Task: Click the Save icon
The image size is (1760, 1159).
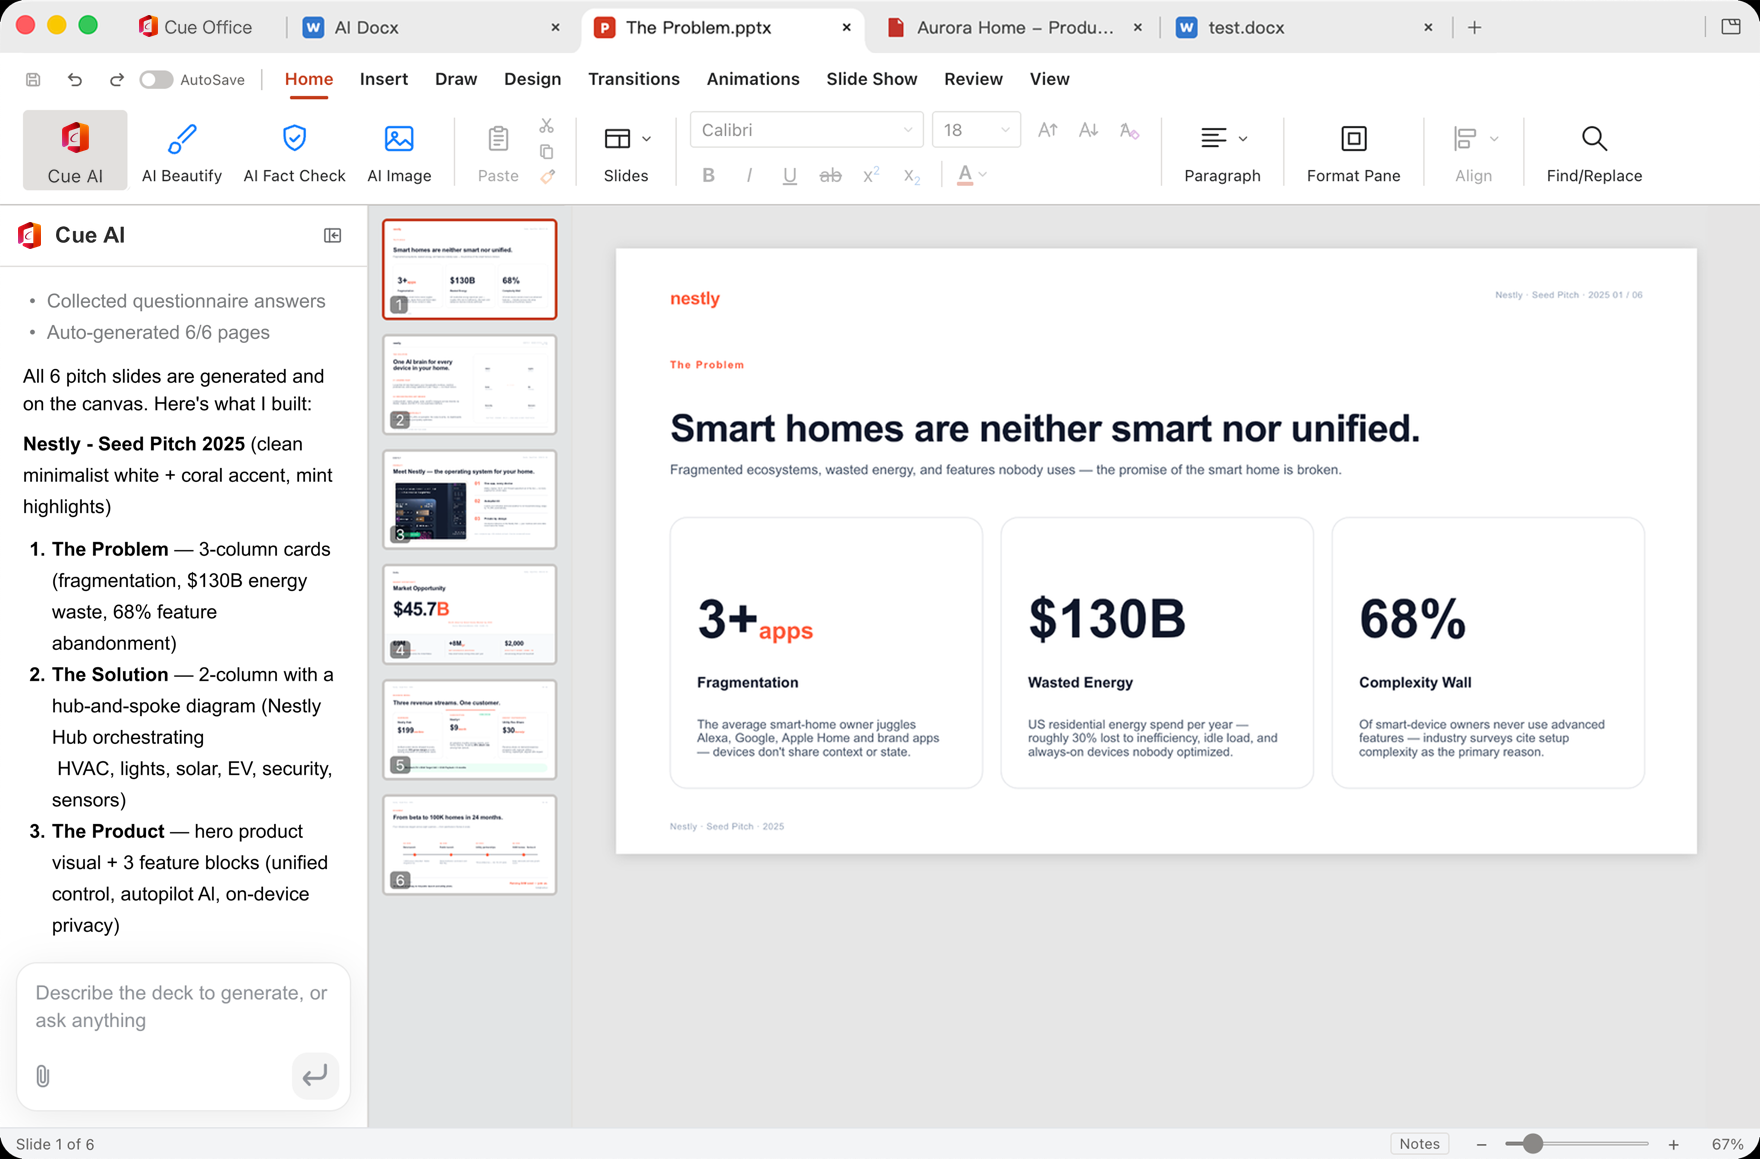Action: [33, 79]
